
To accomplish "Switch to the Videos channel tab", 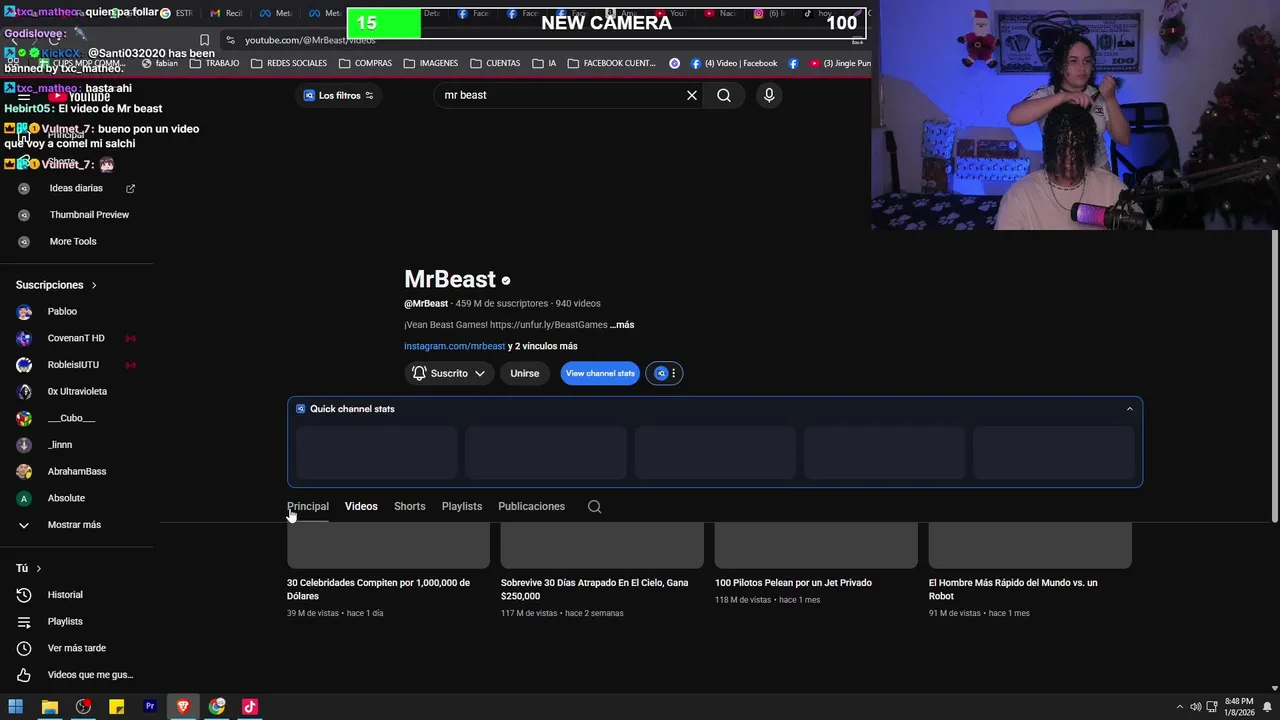I will pos(361,506).
